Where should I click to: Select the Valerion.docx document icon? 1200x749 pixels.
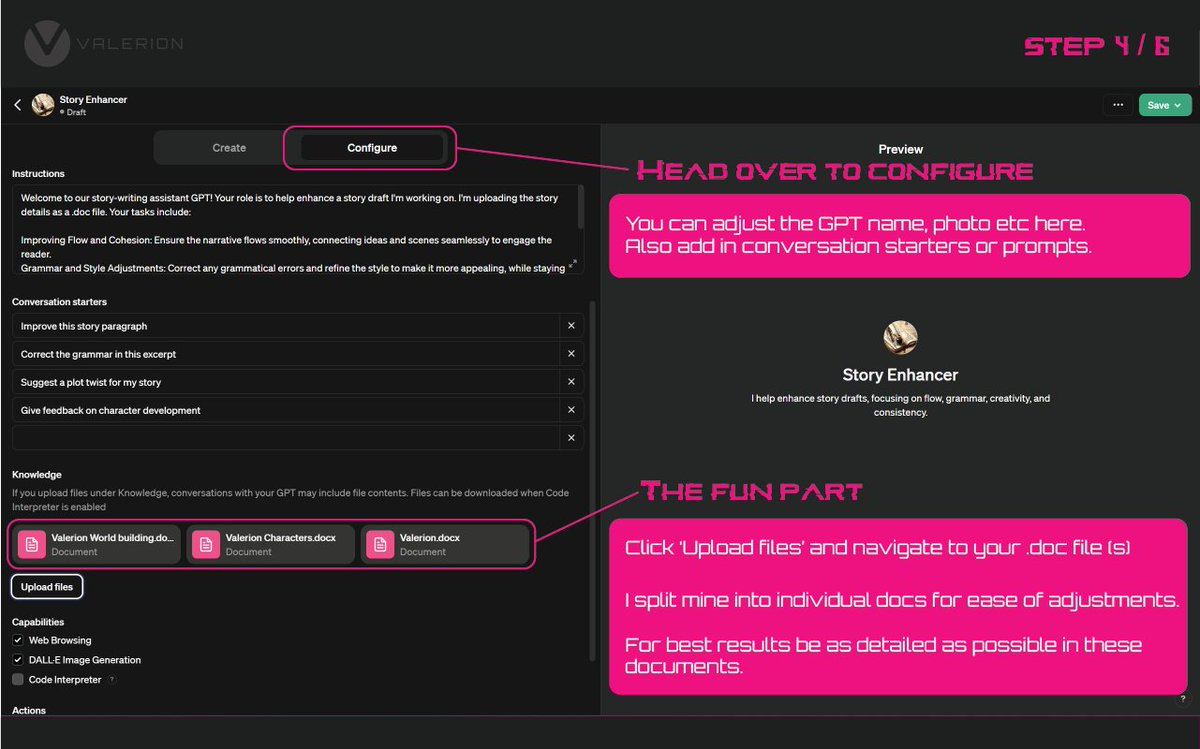coord(380,544)
